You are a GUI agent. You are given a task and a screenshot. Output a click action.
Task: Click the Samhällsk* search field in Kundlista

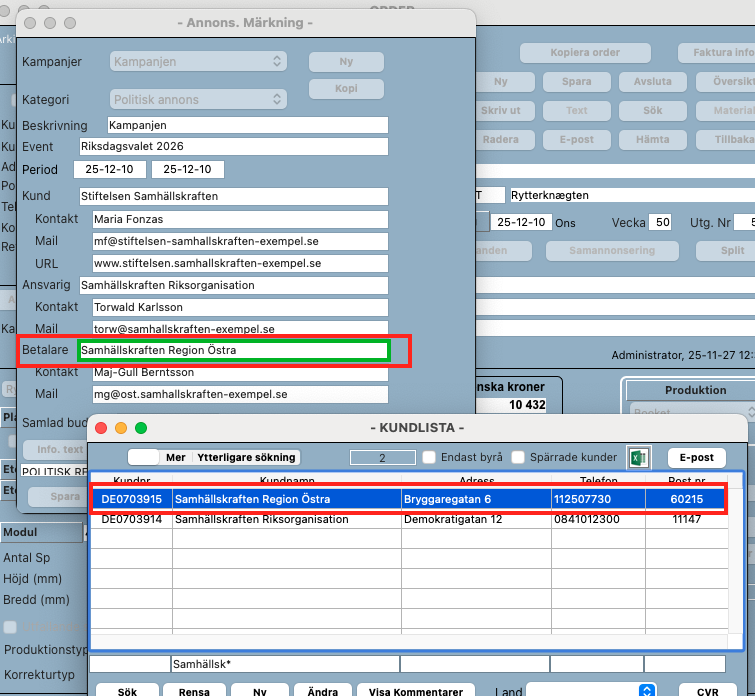click(285, 663)
